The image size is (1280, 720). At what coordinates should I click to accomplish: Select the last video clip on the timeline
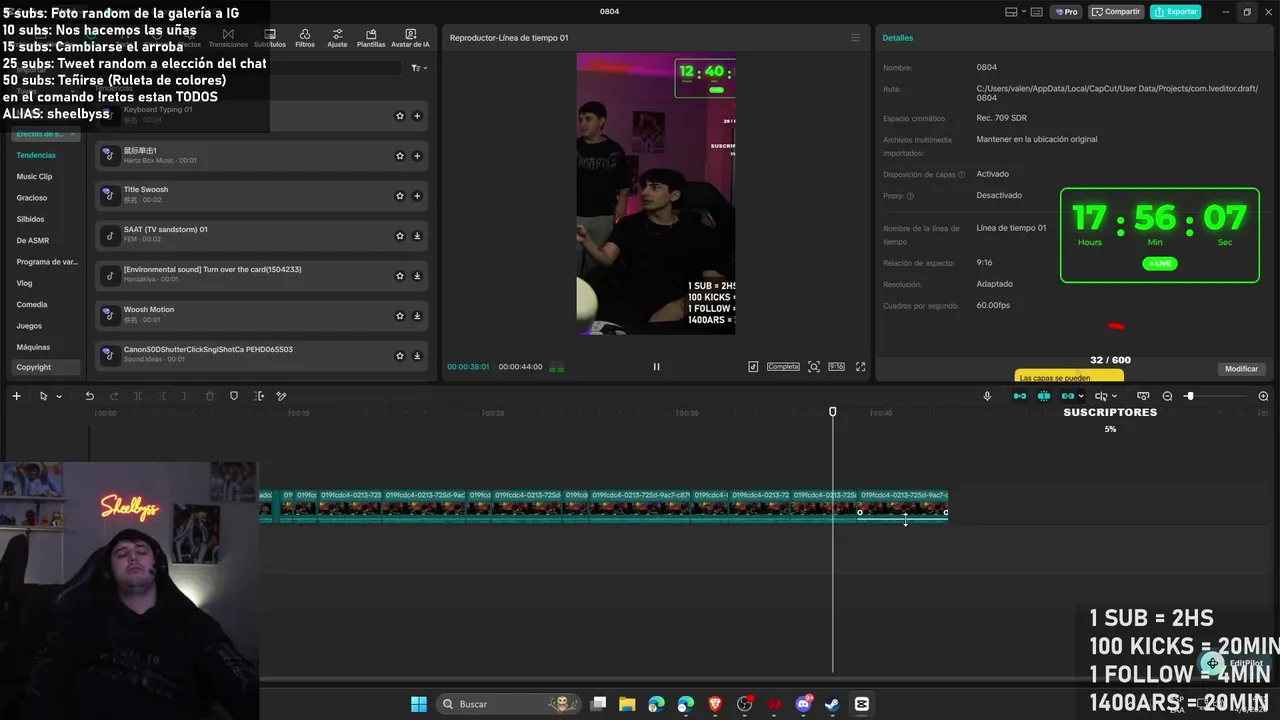pyautogui.click(x=903, y=505)
